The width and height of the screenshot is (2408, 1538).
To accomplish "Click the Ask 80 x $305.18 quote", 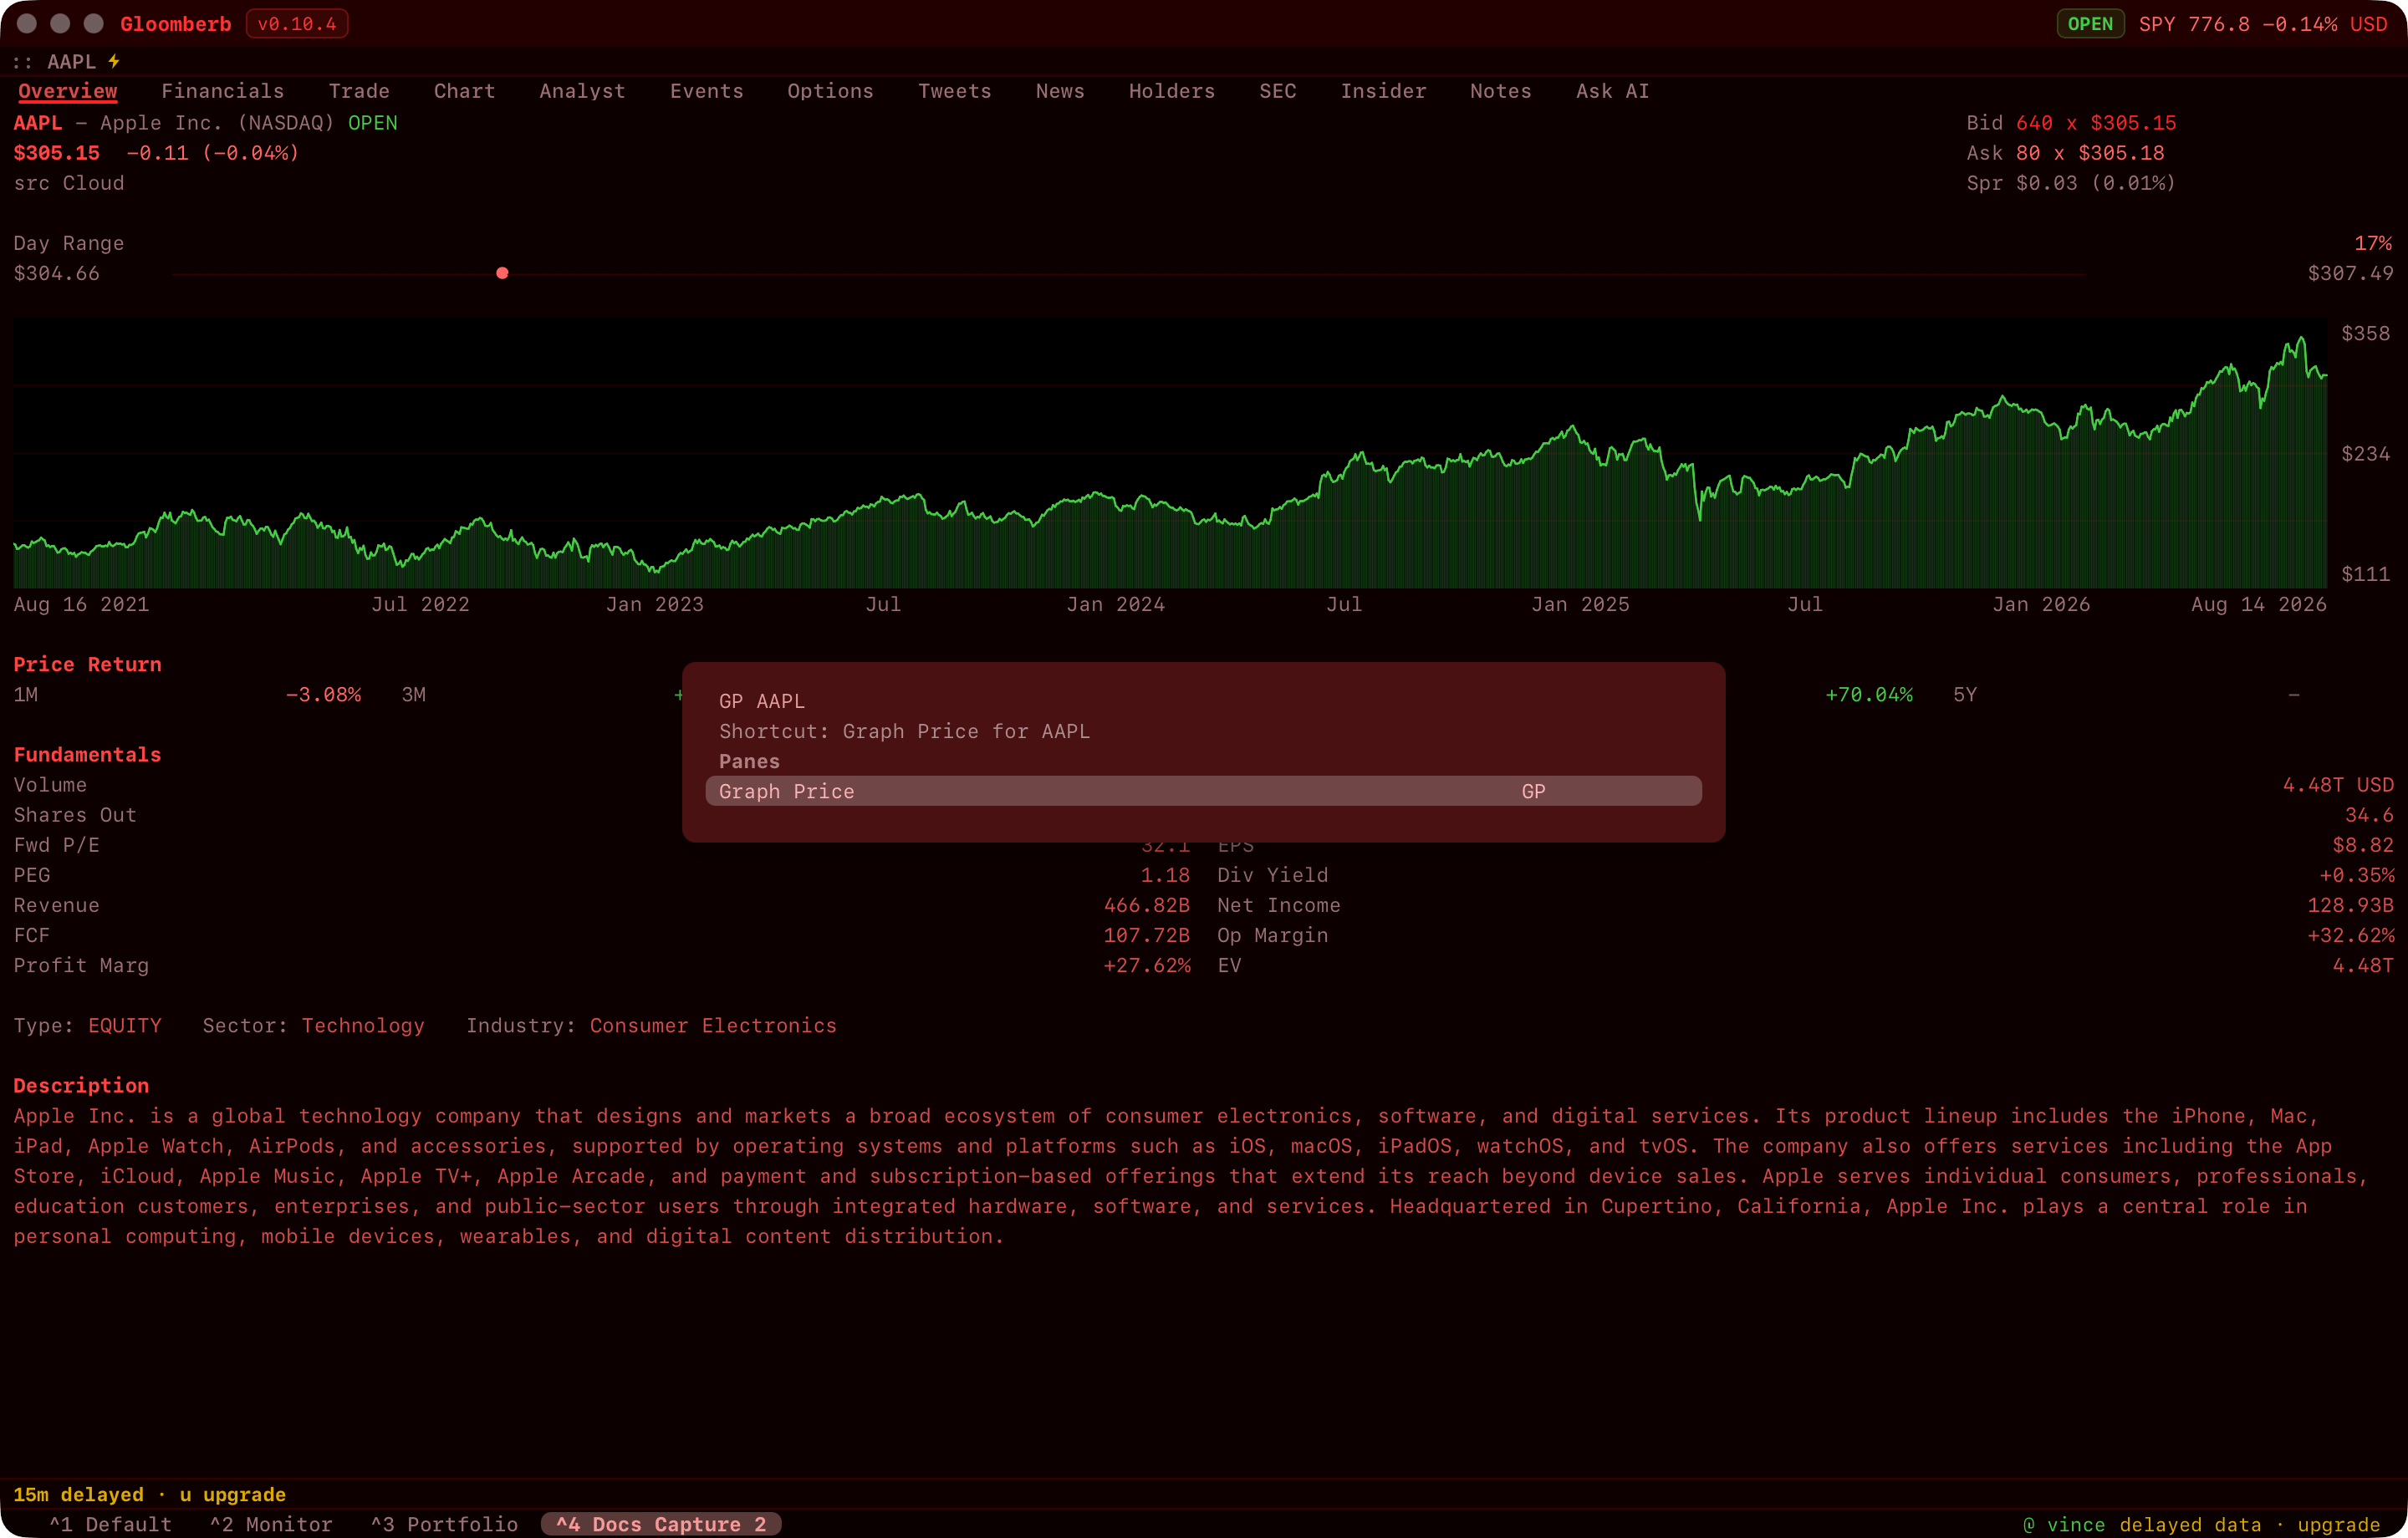I will pos(2065,152).
